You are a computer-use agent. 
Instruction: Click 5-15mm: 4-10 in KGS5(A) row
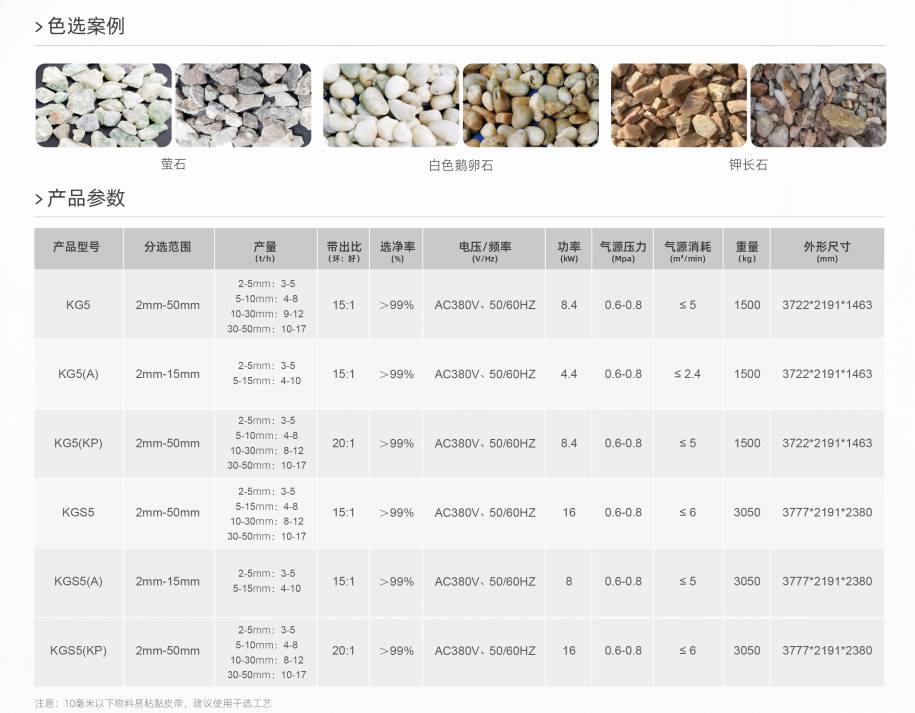coord(267,589)
